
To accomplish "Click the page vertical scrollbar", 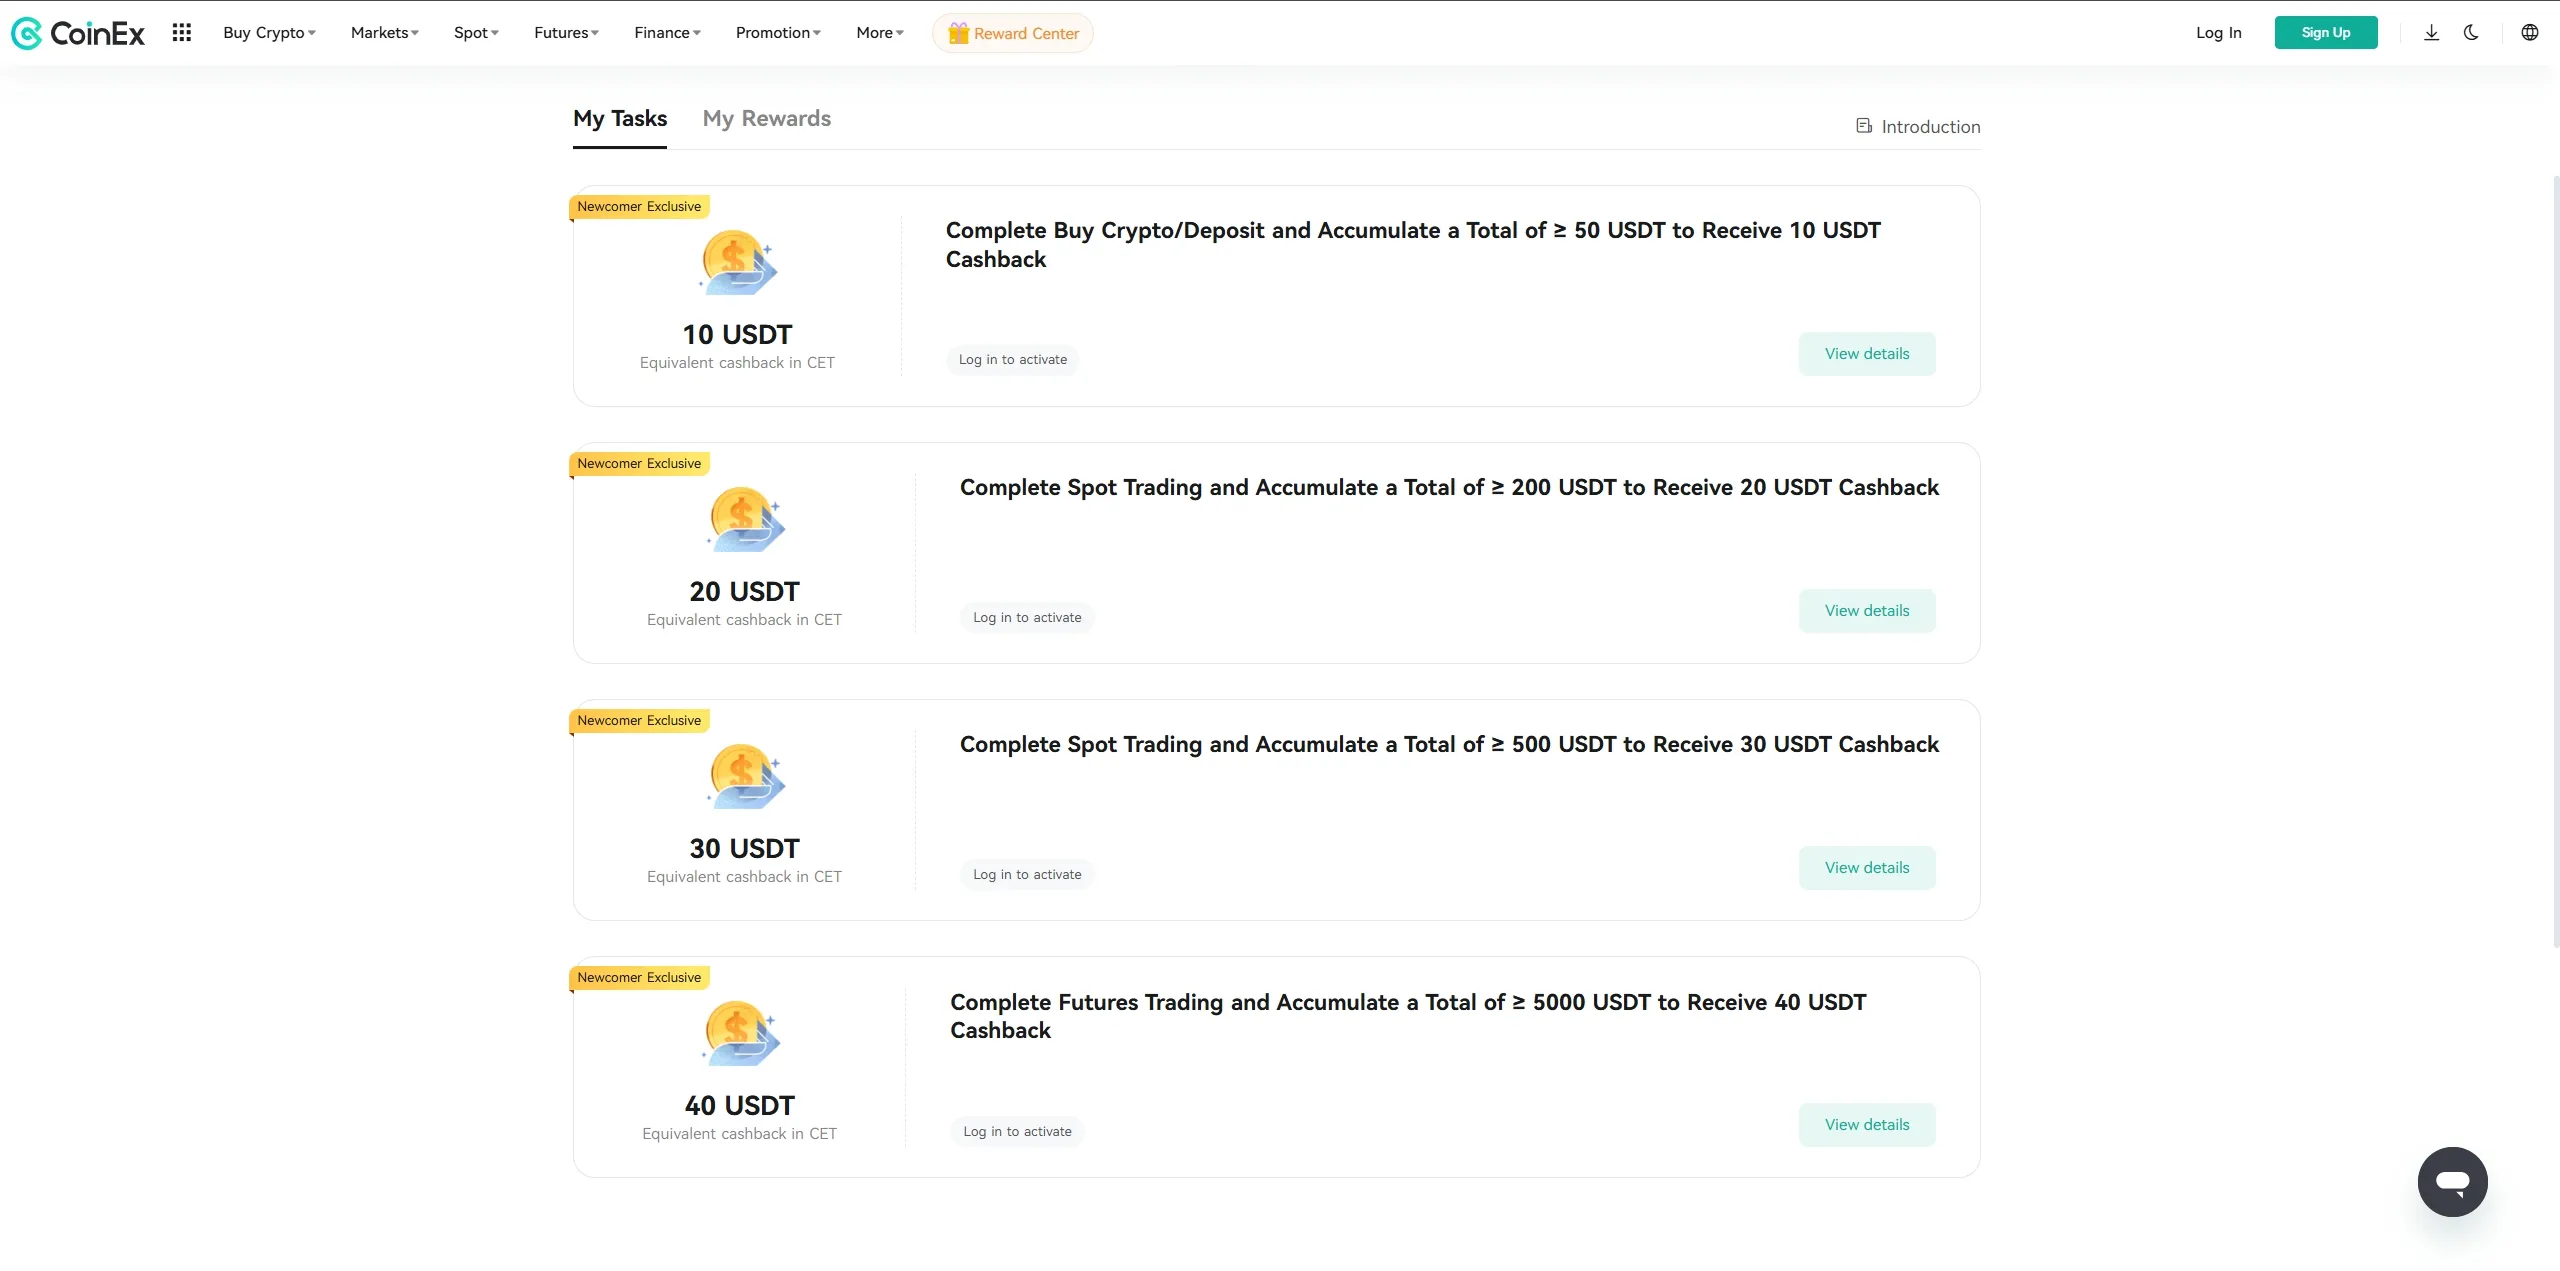I will click(2556, 560).
